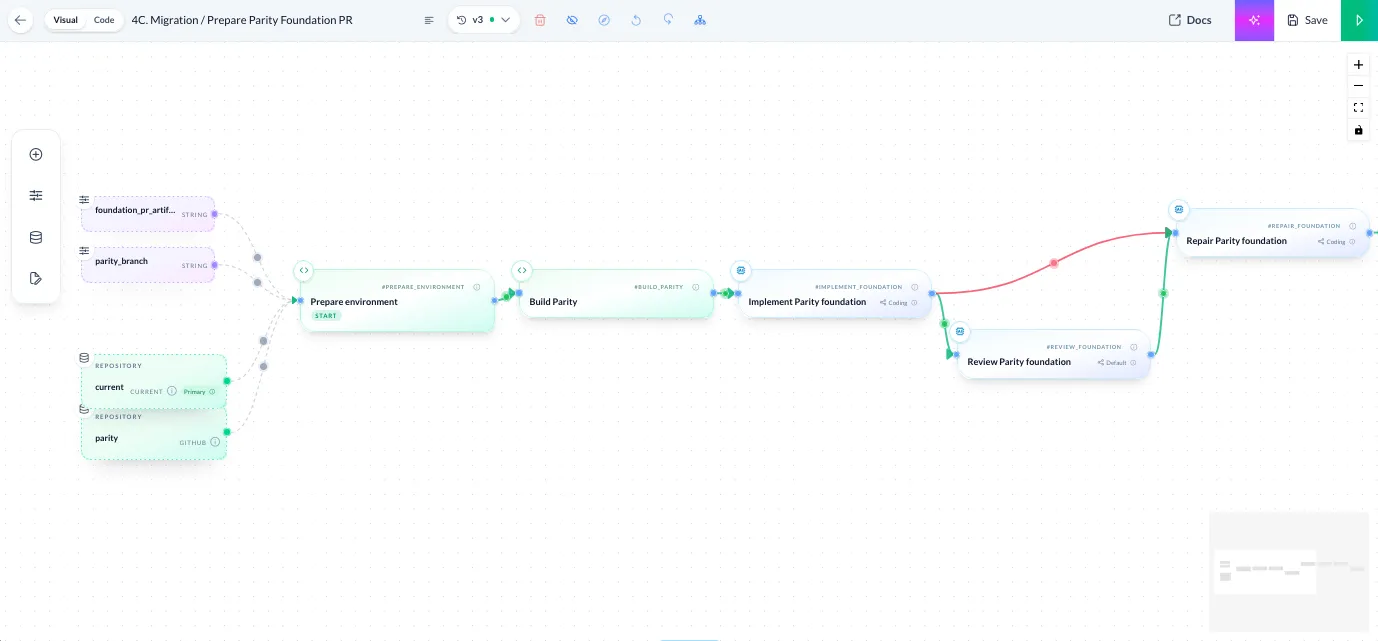
Task: Click the Save button
Action: click(x=1307, y=20)
